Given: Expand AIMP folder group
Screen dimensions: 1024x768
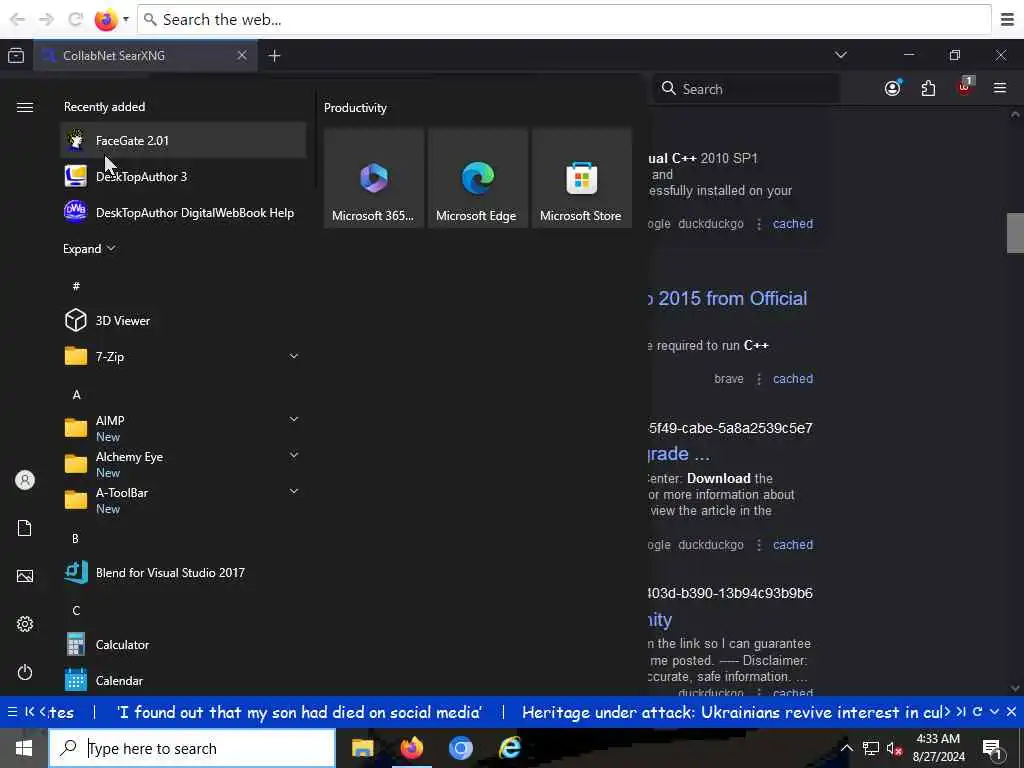Looking at the screenshot, I should (294, 419).
